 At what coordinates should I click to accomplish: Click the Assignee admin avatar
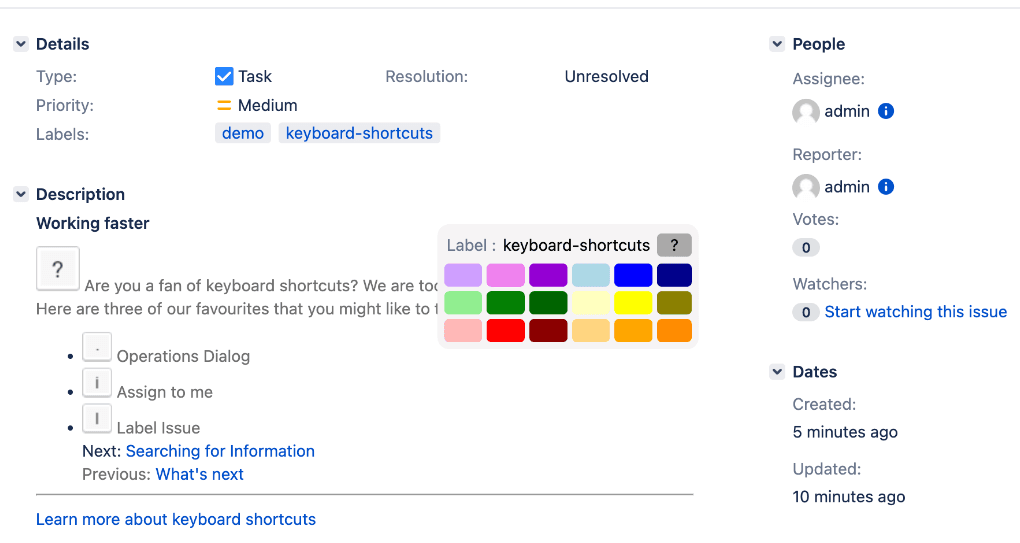pyautogui.click(x=806, y=112)
